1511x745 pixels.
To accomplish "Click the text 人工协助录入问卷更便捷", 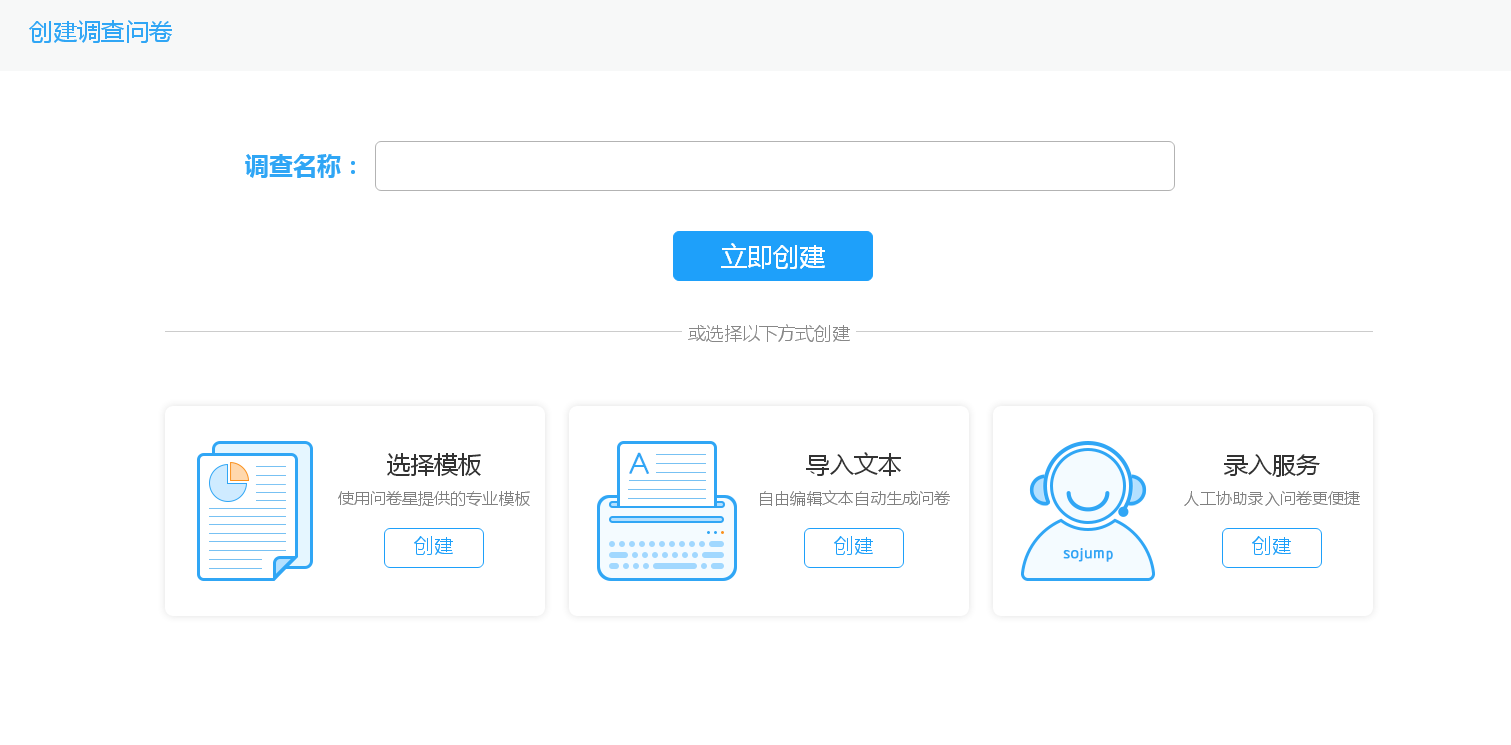I will (x=1272, y=498).
